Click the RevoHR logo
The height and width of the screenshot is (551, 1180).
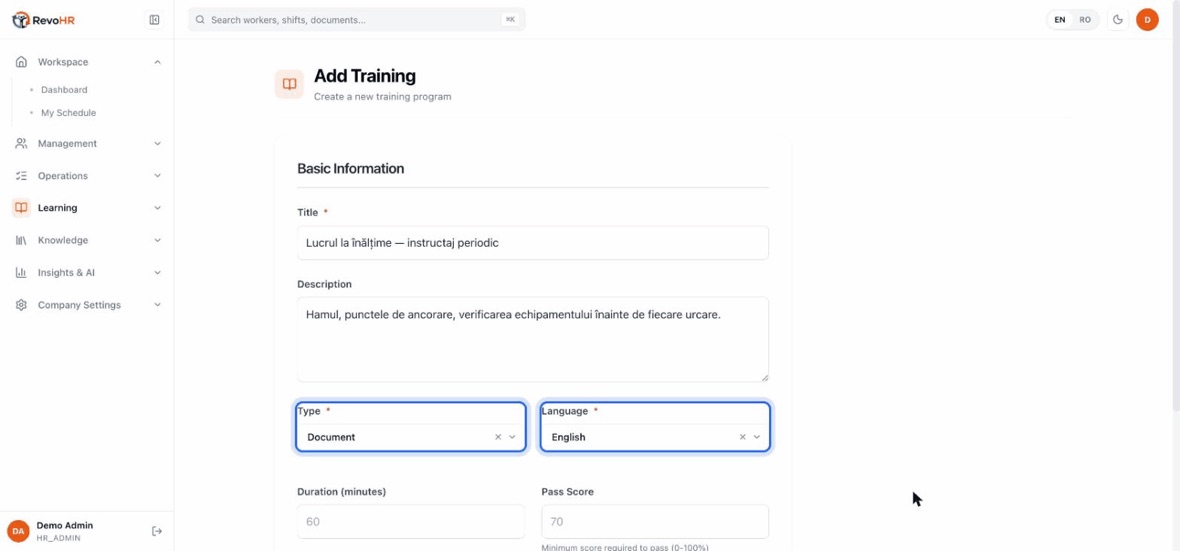tap(44, 20)
